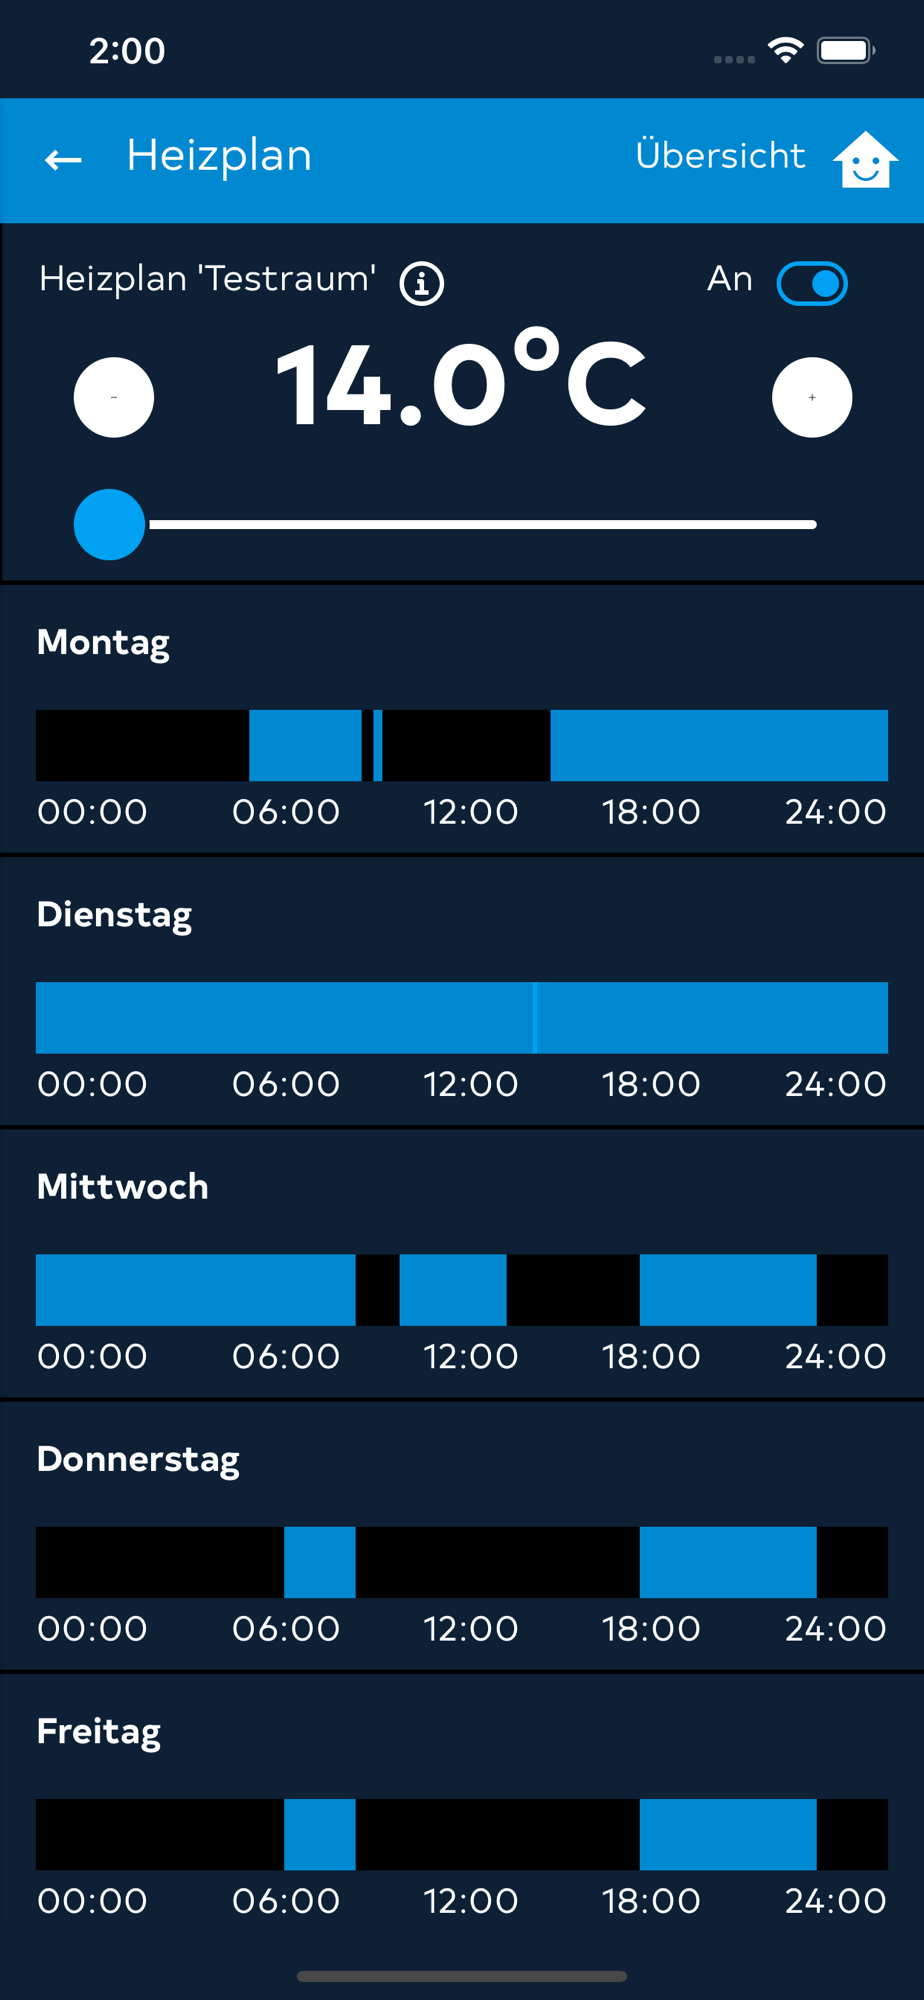Tap the back arrow in the header
The width and height of the screenshot is (924, 2000).
63,159
